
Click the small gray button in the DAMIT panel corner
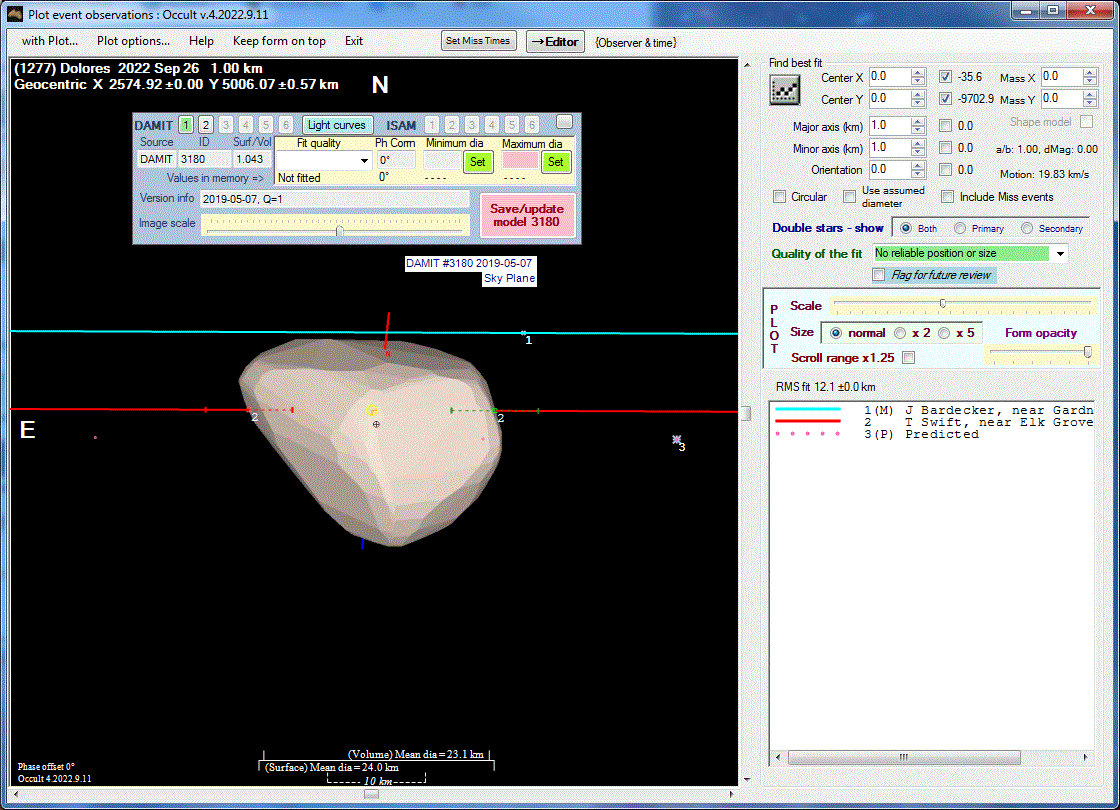click(565, 122)
